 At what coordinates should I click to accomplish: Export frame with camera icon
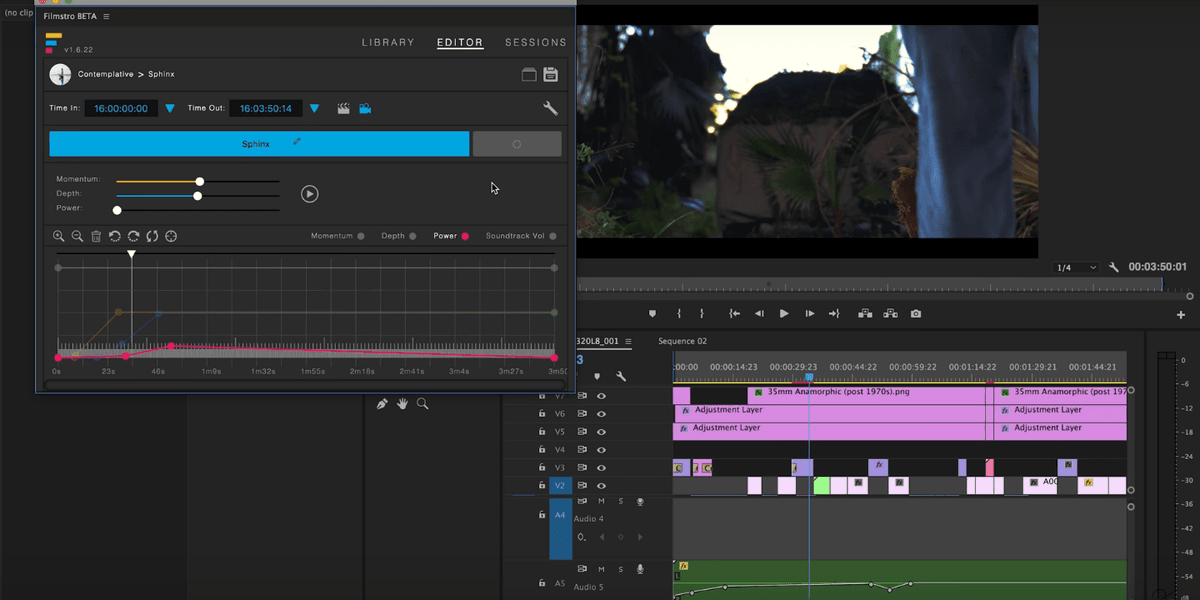click(x=916, y=313)
